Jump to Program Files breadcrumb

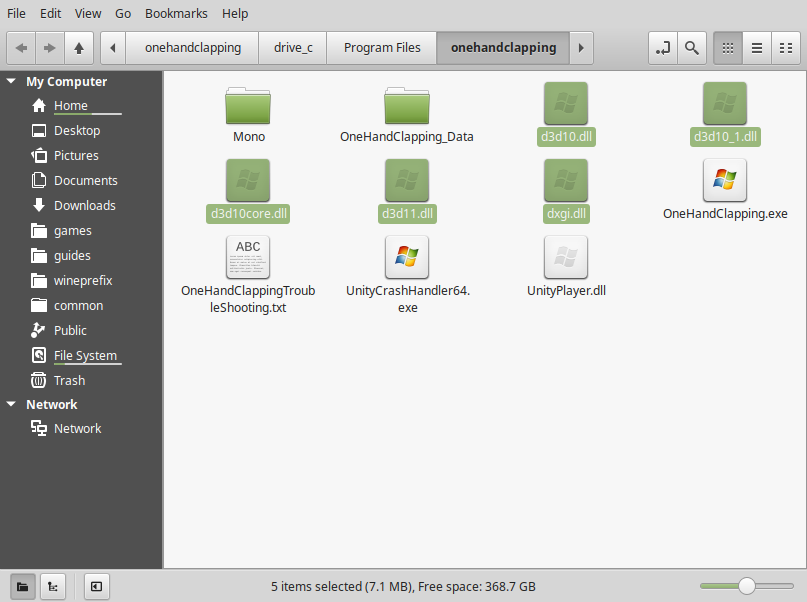382,48
